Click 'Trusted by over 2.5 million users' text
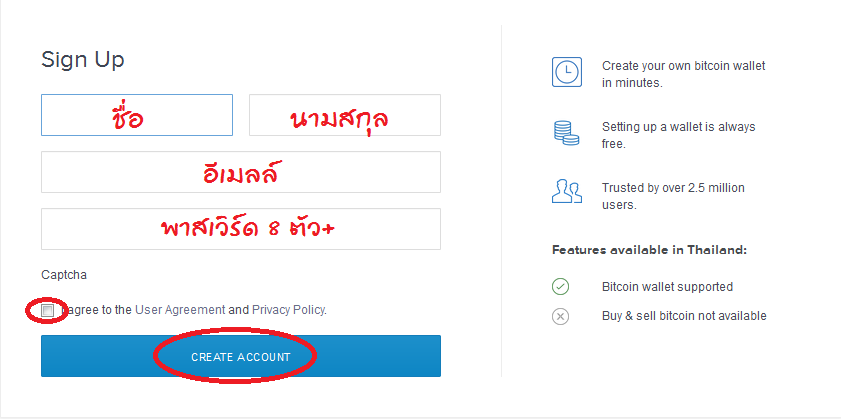The width and height of the screenshot is (841, 419). coord(673,196)
